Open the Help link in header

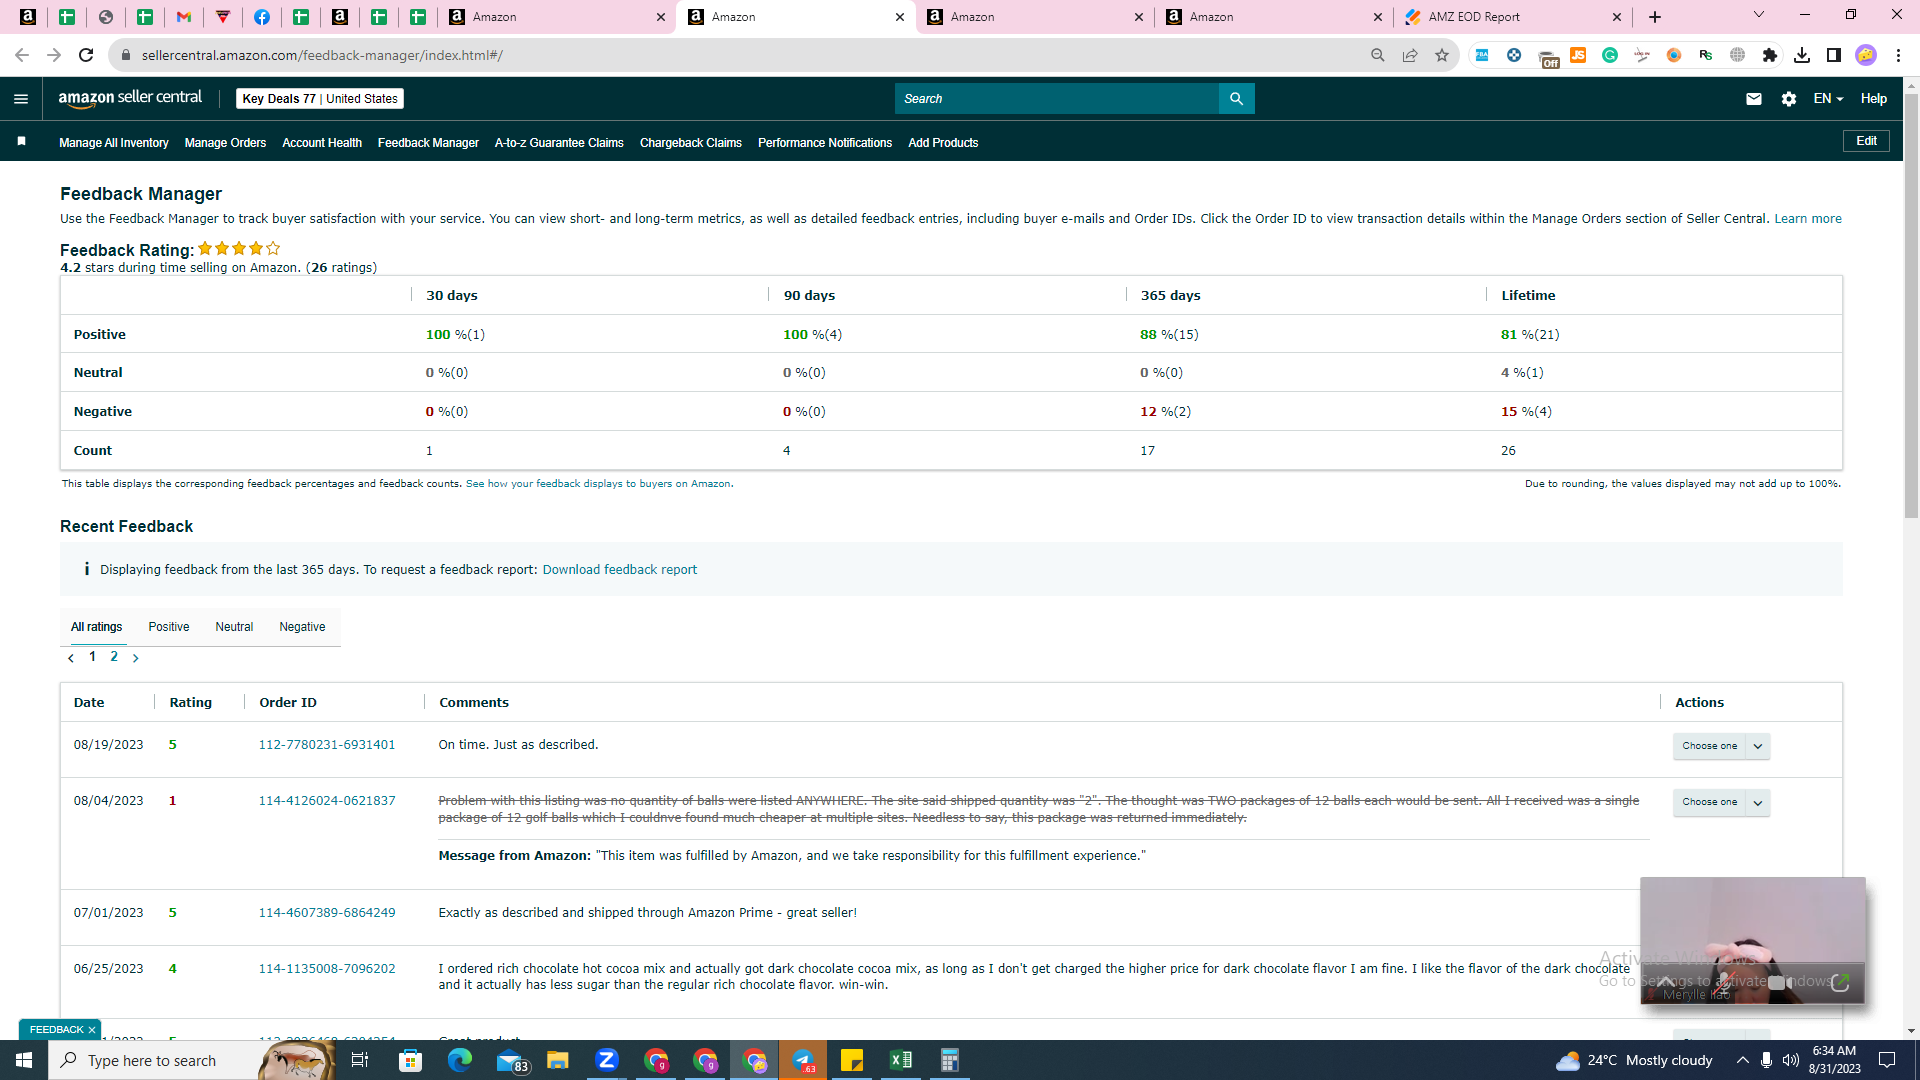tap(1874, 99)
